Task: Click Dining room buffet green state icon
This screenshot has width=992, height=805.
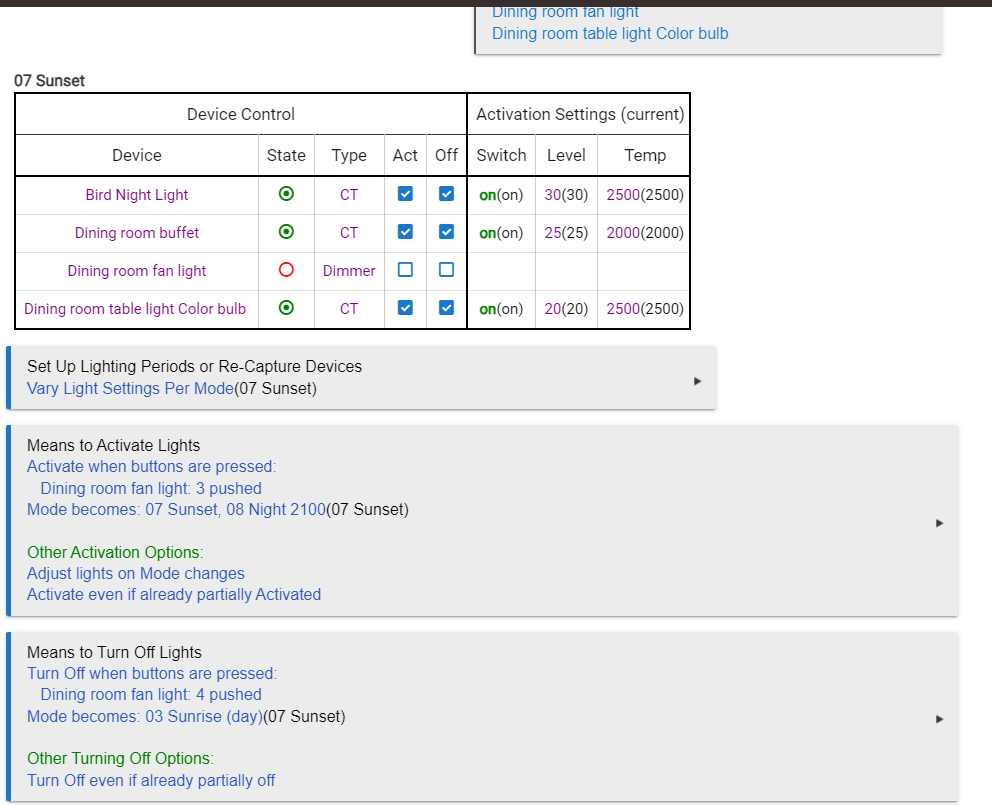Action: 286,232
